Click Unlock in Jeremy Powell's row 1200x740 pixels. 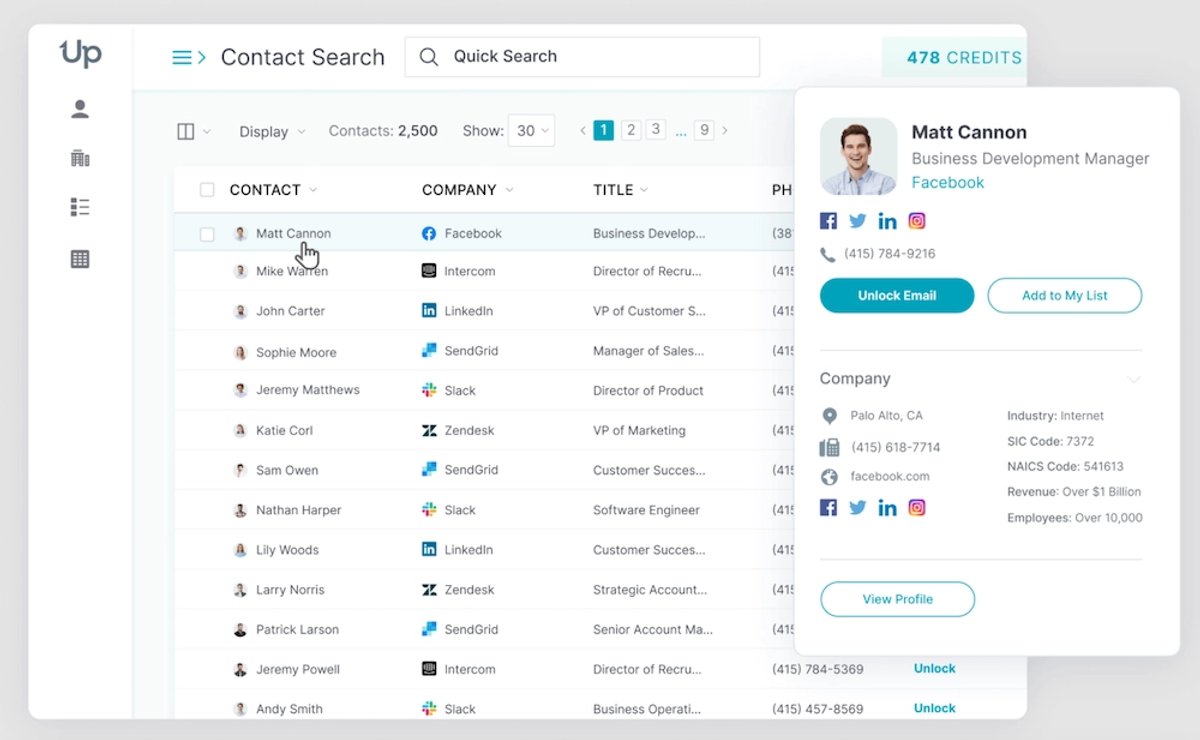pos(935,668)
